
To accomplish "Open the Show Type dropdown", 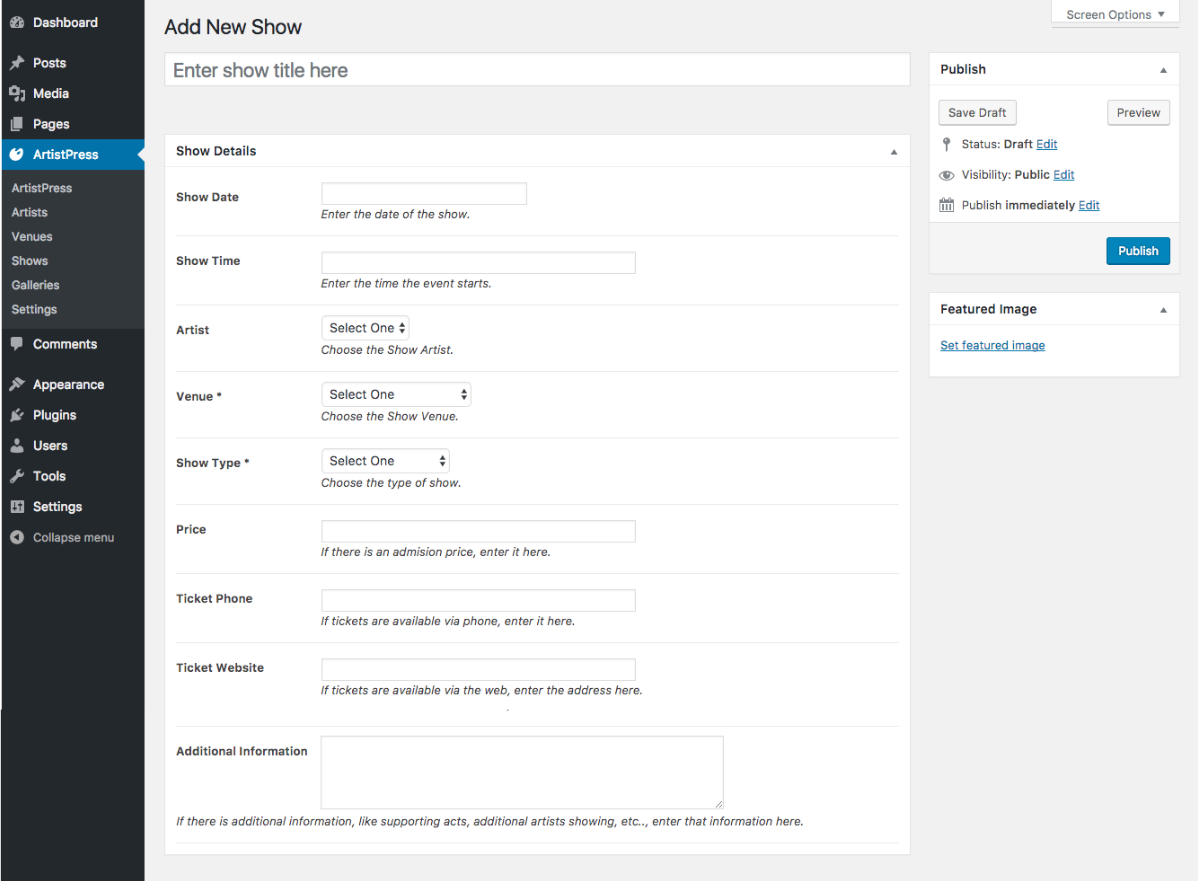I will coord(385,461).
